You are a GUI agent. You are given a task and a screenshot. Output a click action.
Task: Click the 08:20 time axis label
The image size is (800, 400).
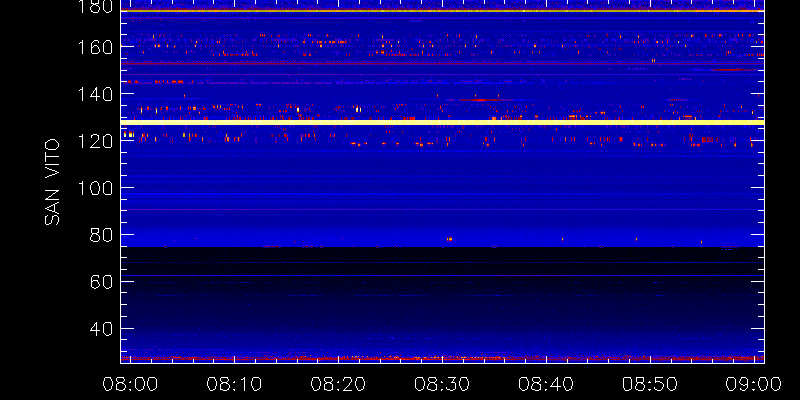339,384
